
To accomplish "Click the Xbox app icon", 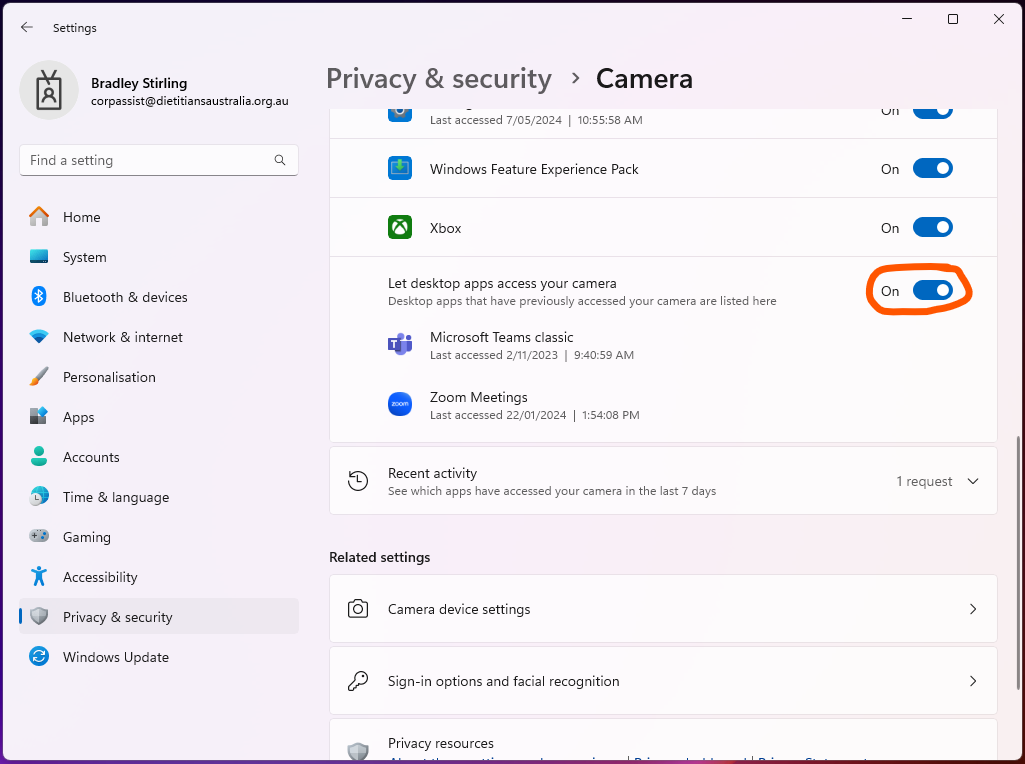I will (x=399, y=227).
